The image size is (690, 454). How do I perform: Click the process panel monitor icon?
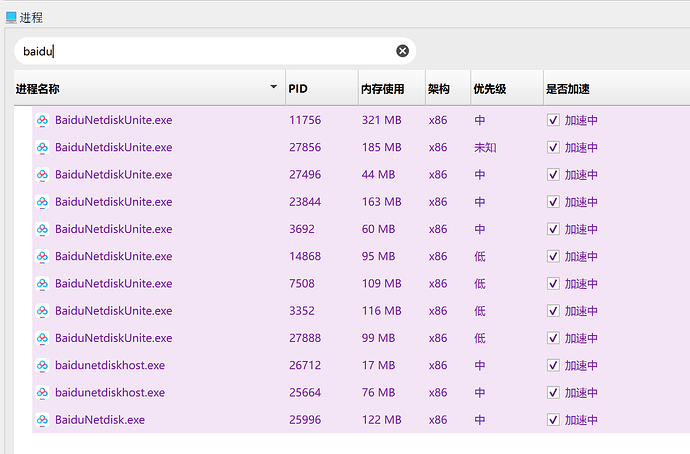pyautogui.click(x=11, y=18)
